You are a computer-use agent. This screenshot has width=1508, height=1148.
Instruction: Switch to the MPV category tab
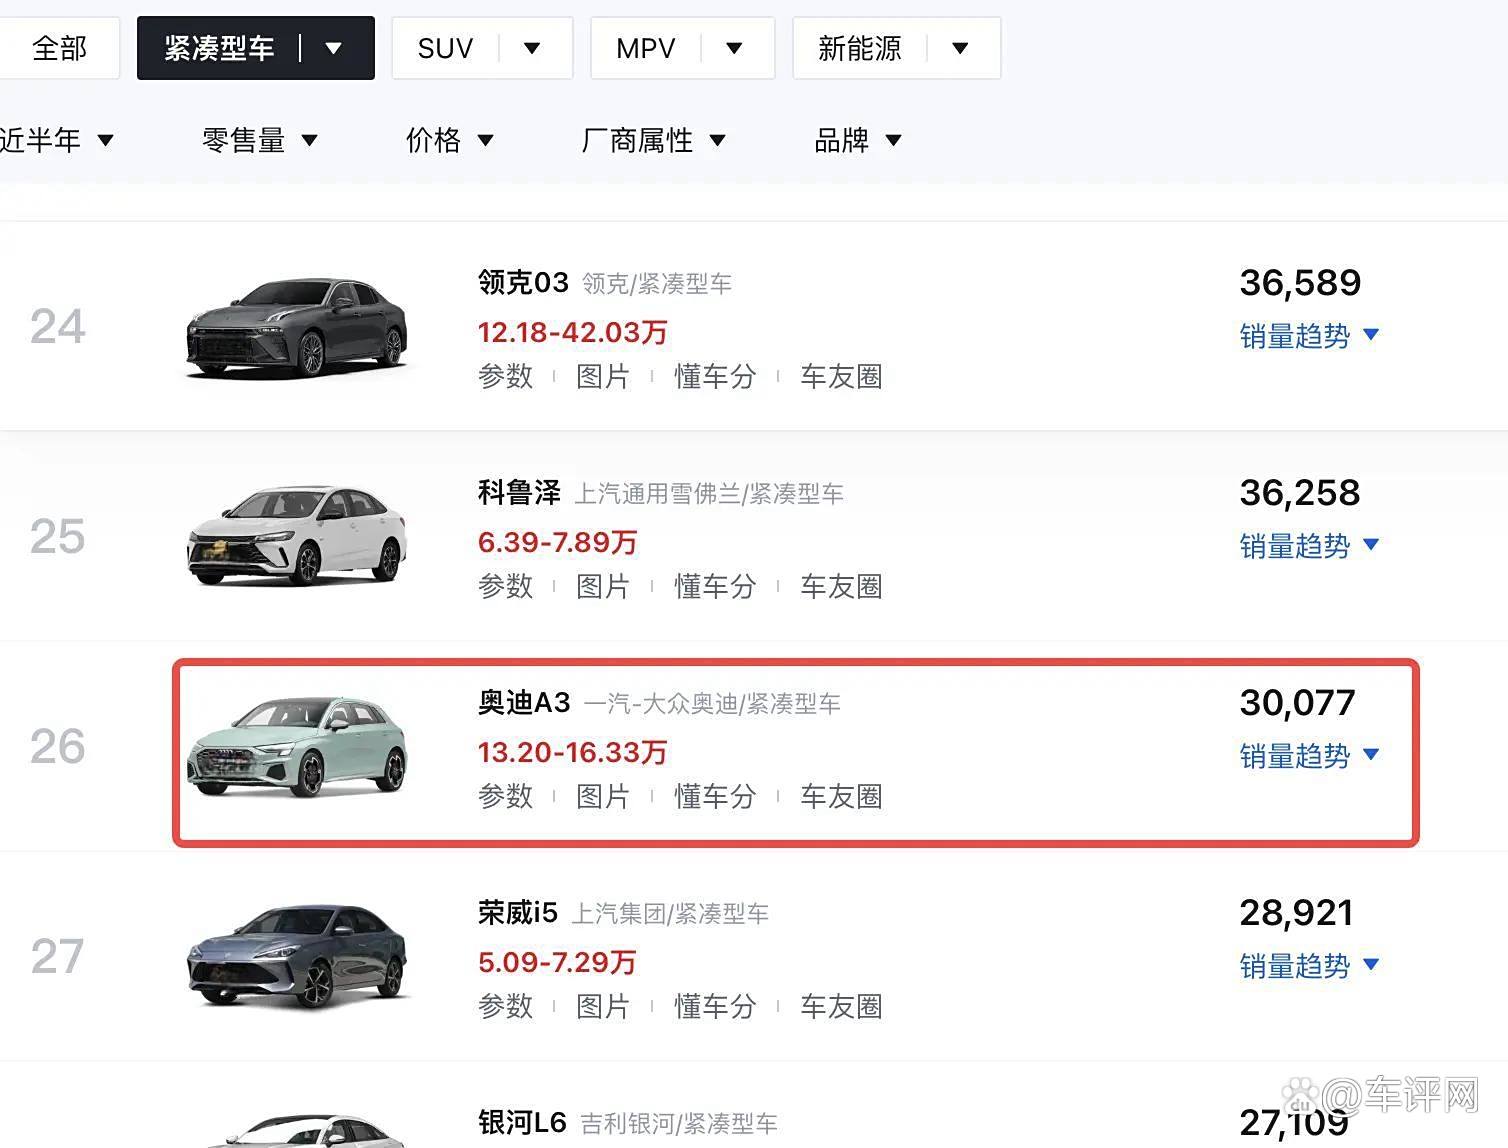point(645,47)
